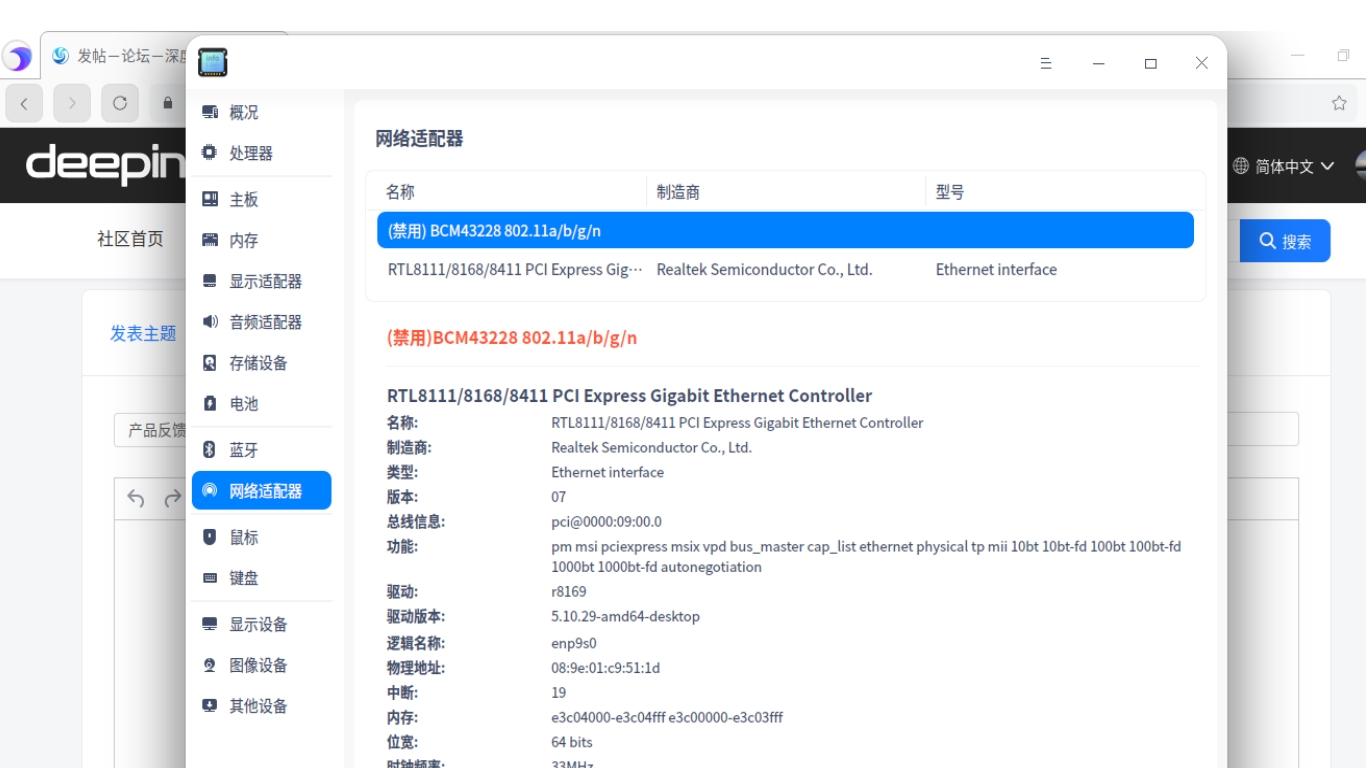Open 存储设备 storage device icon
The image size is (1366, 768).
coord(209,363)
